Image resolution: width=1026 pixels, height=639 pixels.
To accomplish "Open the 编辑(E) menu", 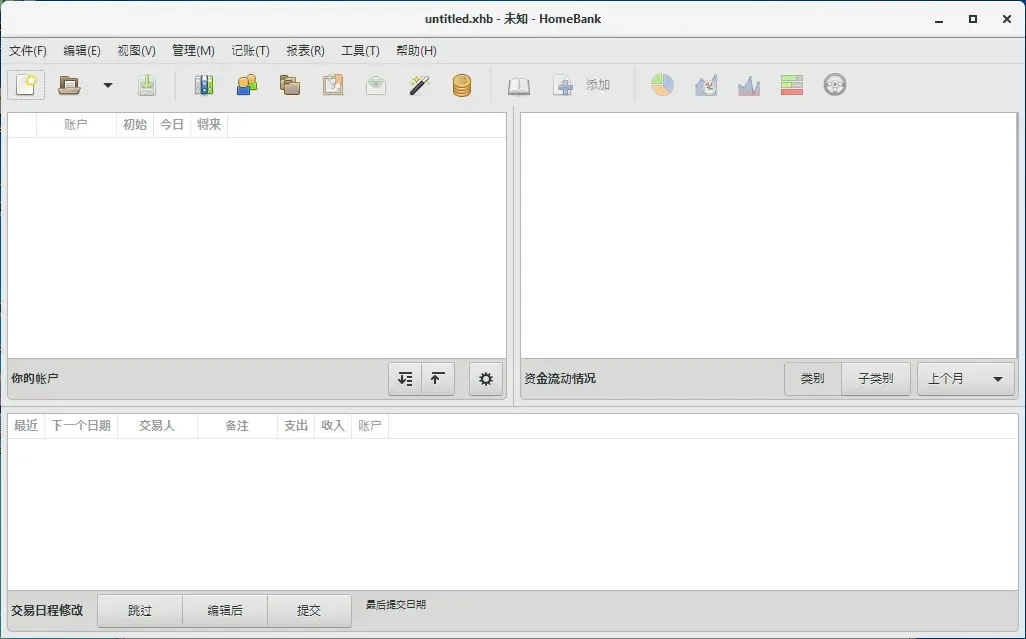I will (x=82, y=50).
